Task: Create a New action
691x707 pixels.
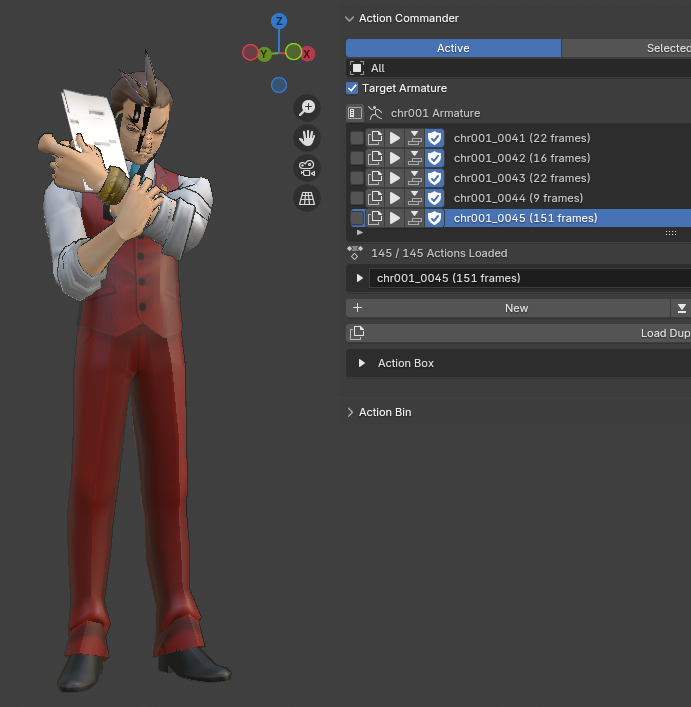Action: (x=508, y=308)
